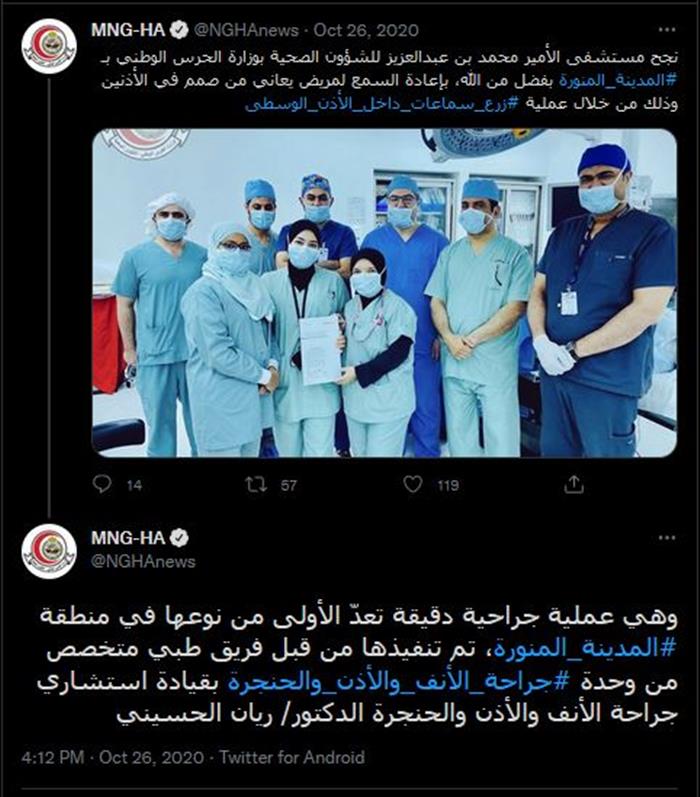Click the verified badge beside first MNG-HA name
700x797 pixels.
tap(179, 30)
